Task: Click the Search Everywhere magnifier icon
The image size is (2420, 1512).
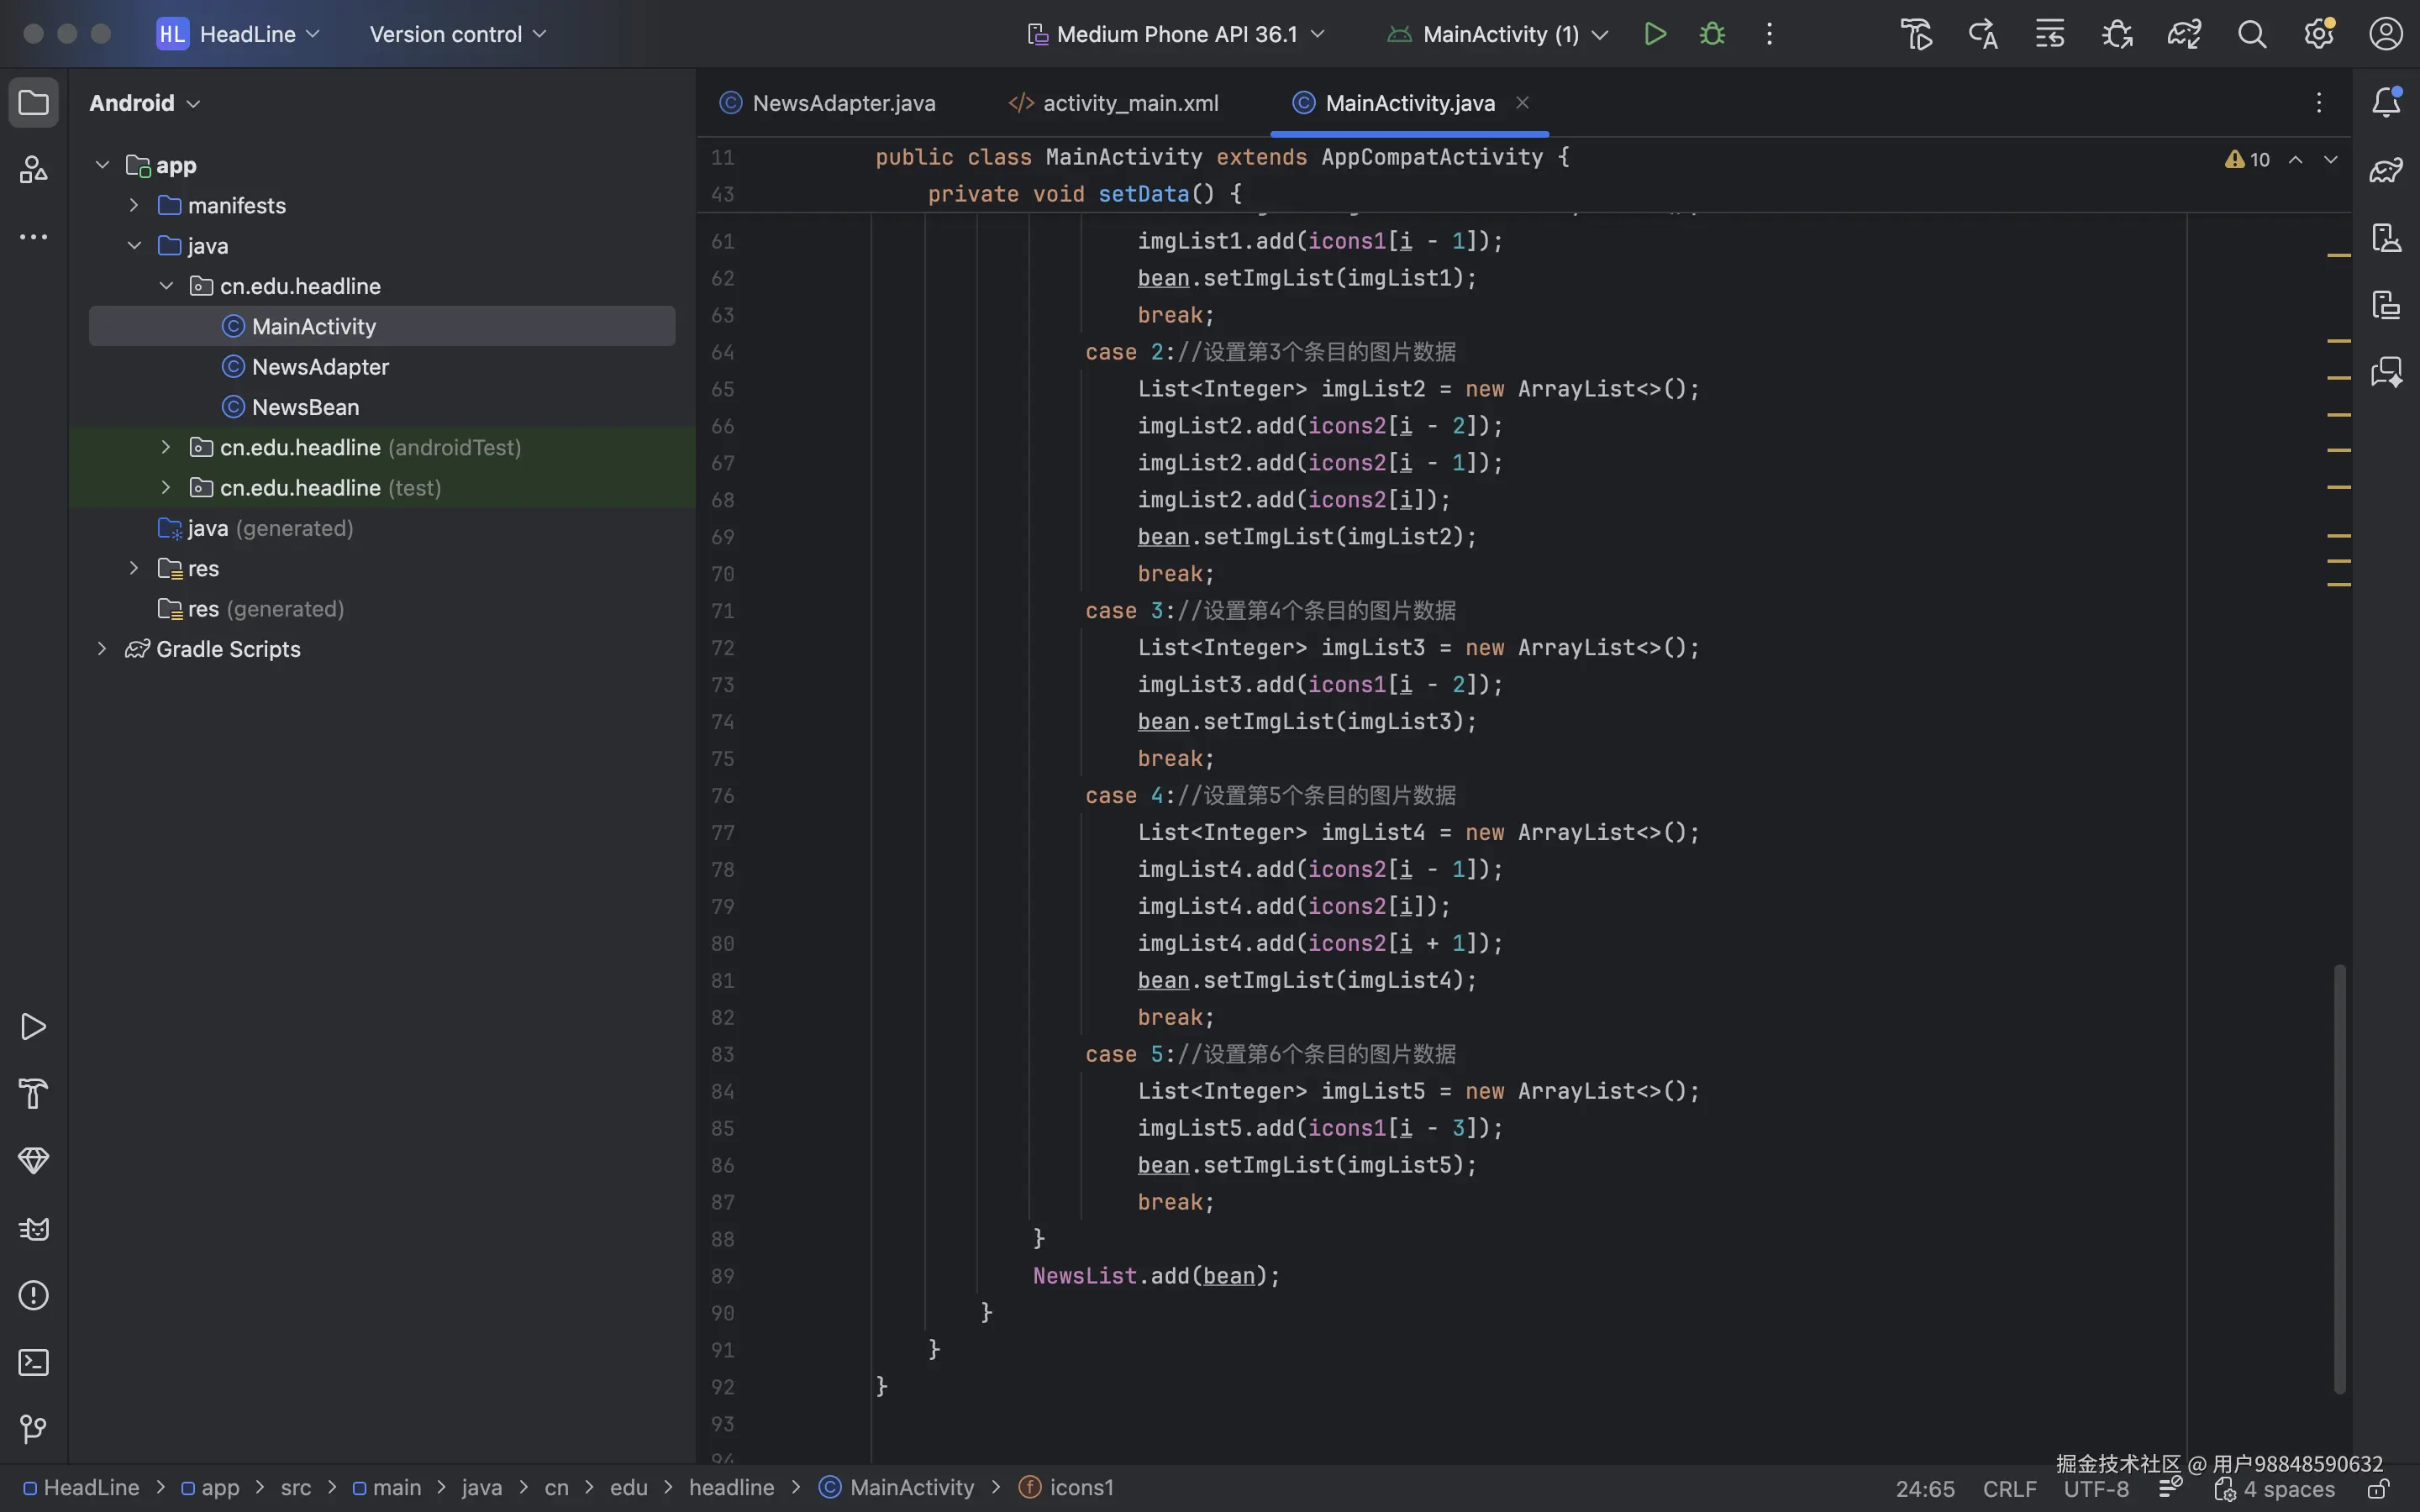Action: click(2252, 34)
